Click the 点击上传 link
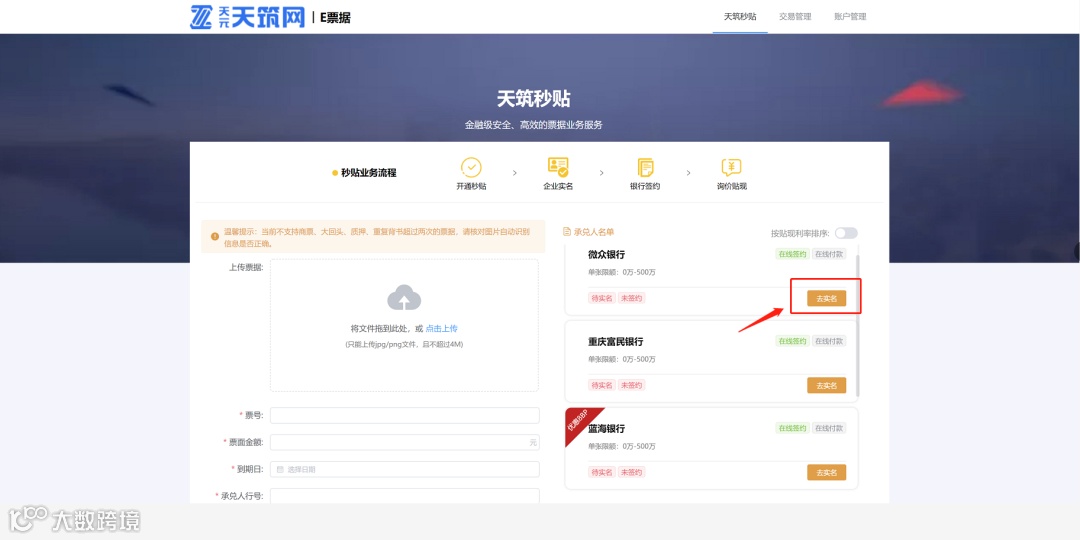The image size is (1080, 540). pos(442,329)
